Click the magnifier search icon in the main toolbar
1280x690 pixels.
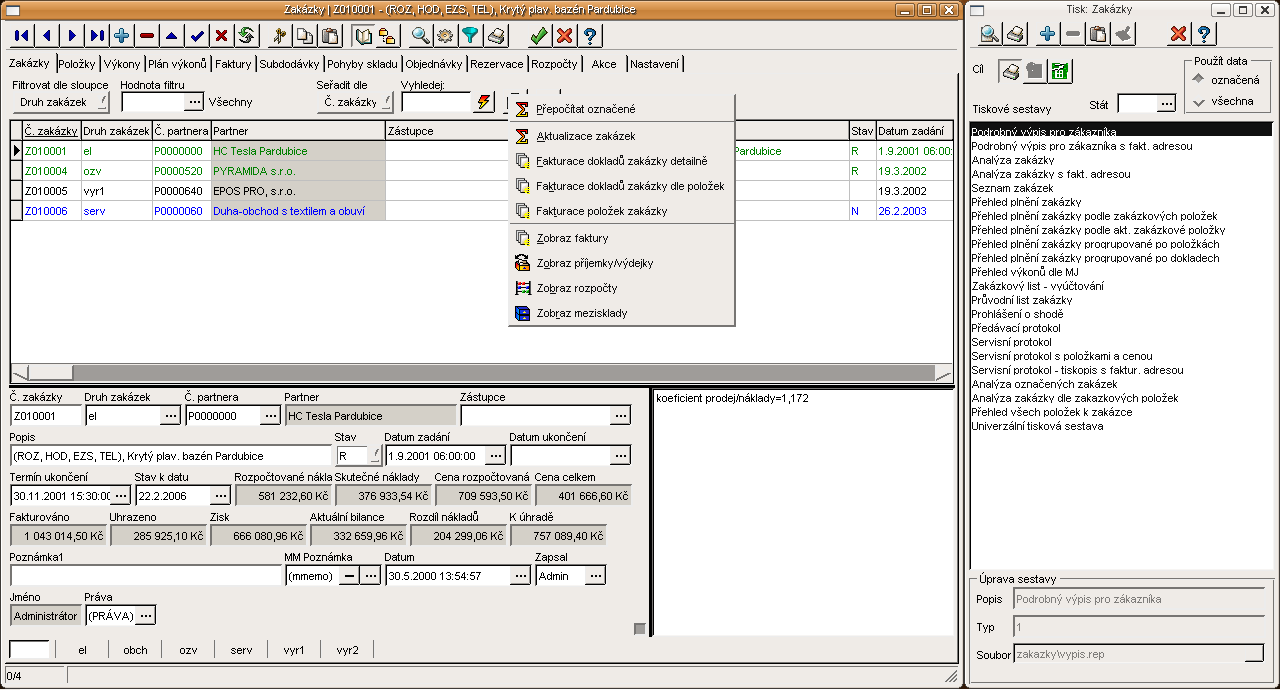pos(420,36)
